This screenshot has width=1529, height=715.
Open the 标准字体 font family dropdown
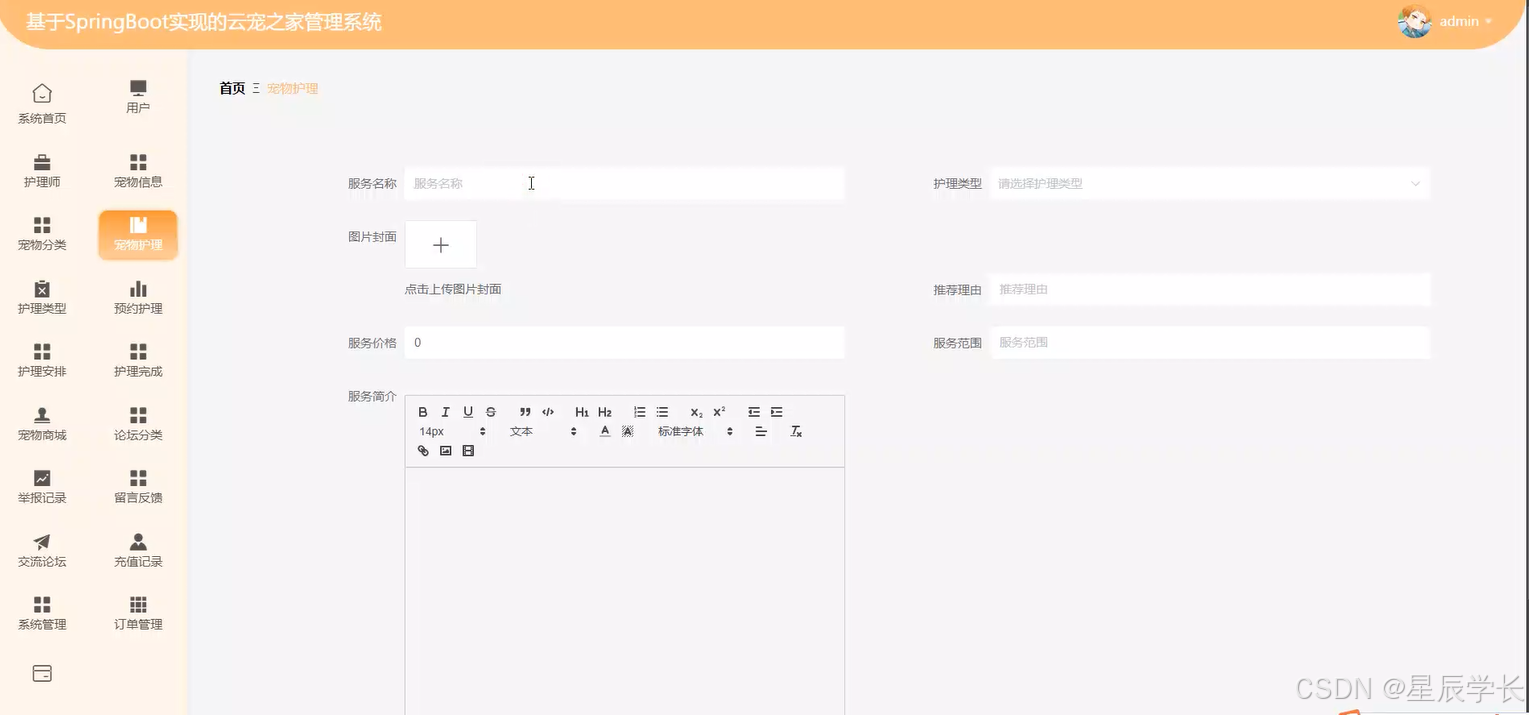coord(695,431)
